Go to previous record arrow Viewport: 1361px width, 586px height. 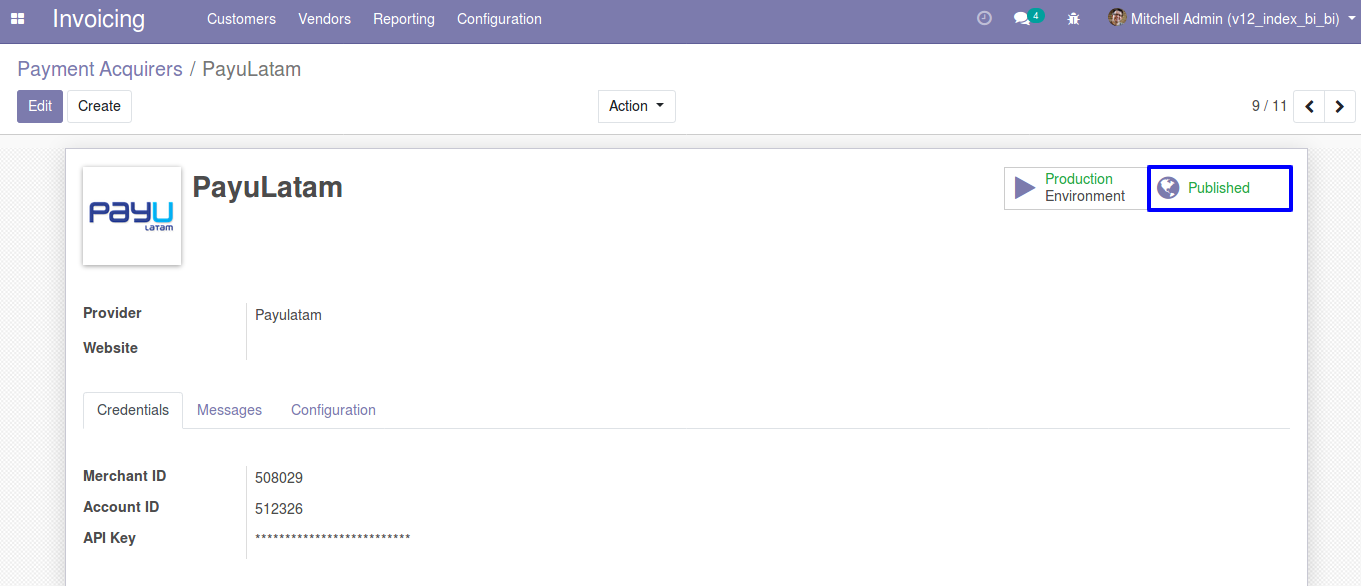pos(1309,106)
